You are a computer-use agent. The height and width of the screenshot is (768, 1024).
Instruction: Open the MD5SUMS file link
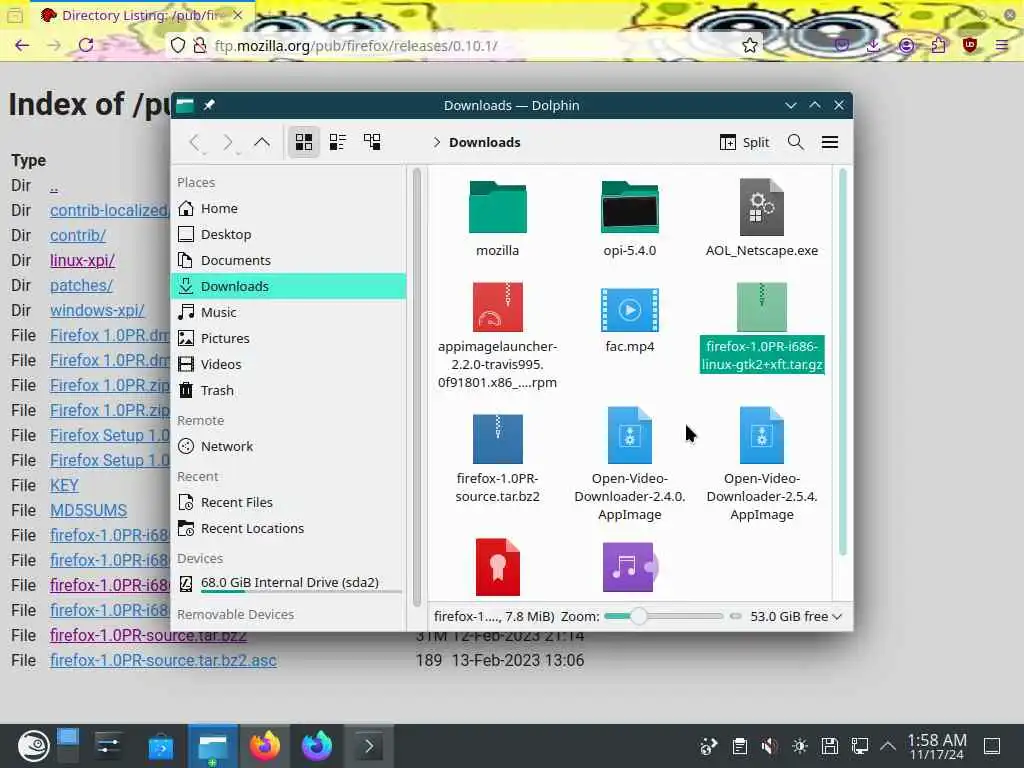[x=88, y=510]
